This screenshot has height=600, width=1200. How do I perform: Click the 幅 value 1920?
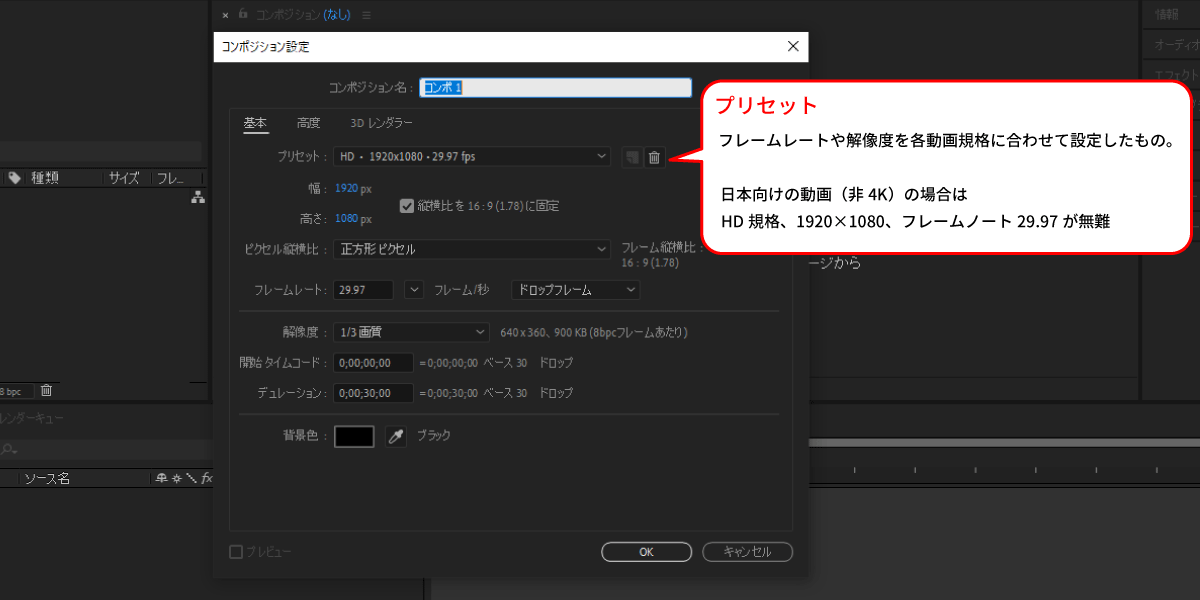click(346, 188)
